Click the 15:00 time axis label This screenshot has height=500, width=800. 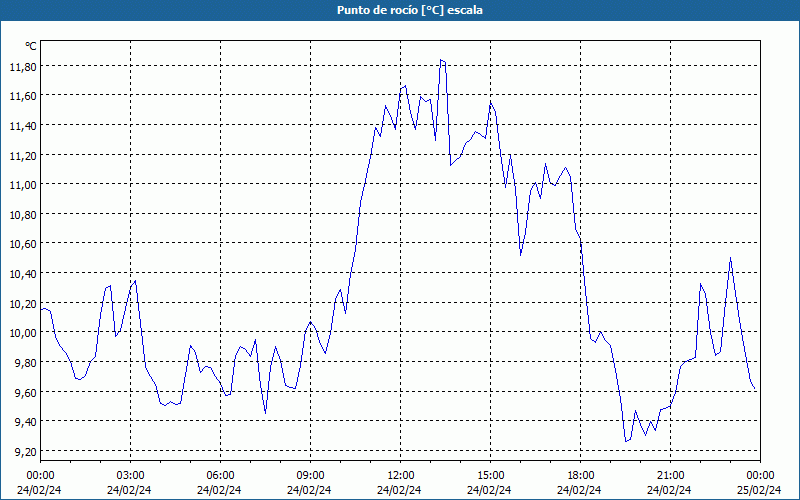[x=490, y=476]
